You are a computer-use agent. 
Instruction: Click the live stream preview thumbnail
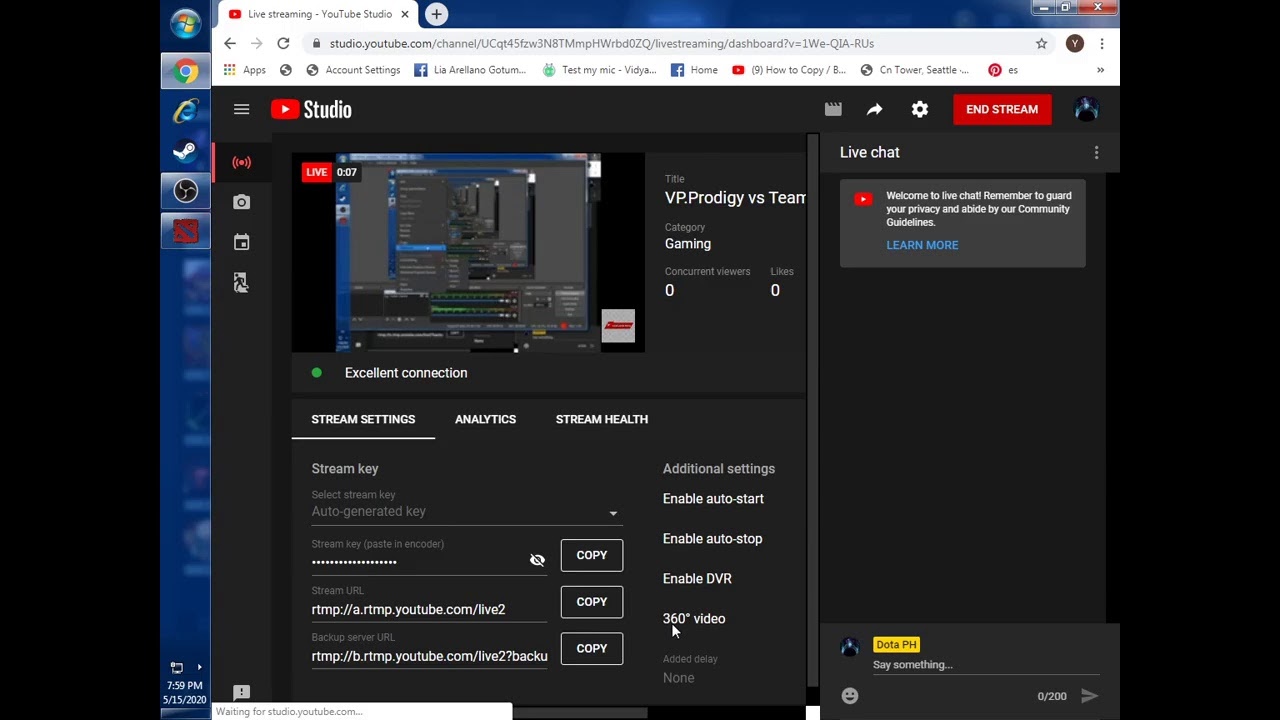(x=468, y=253)
